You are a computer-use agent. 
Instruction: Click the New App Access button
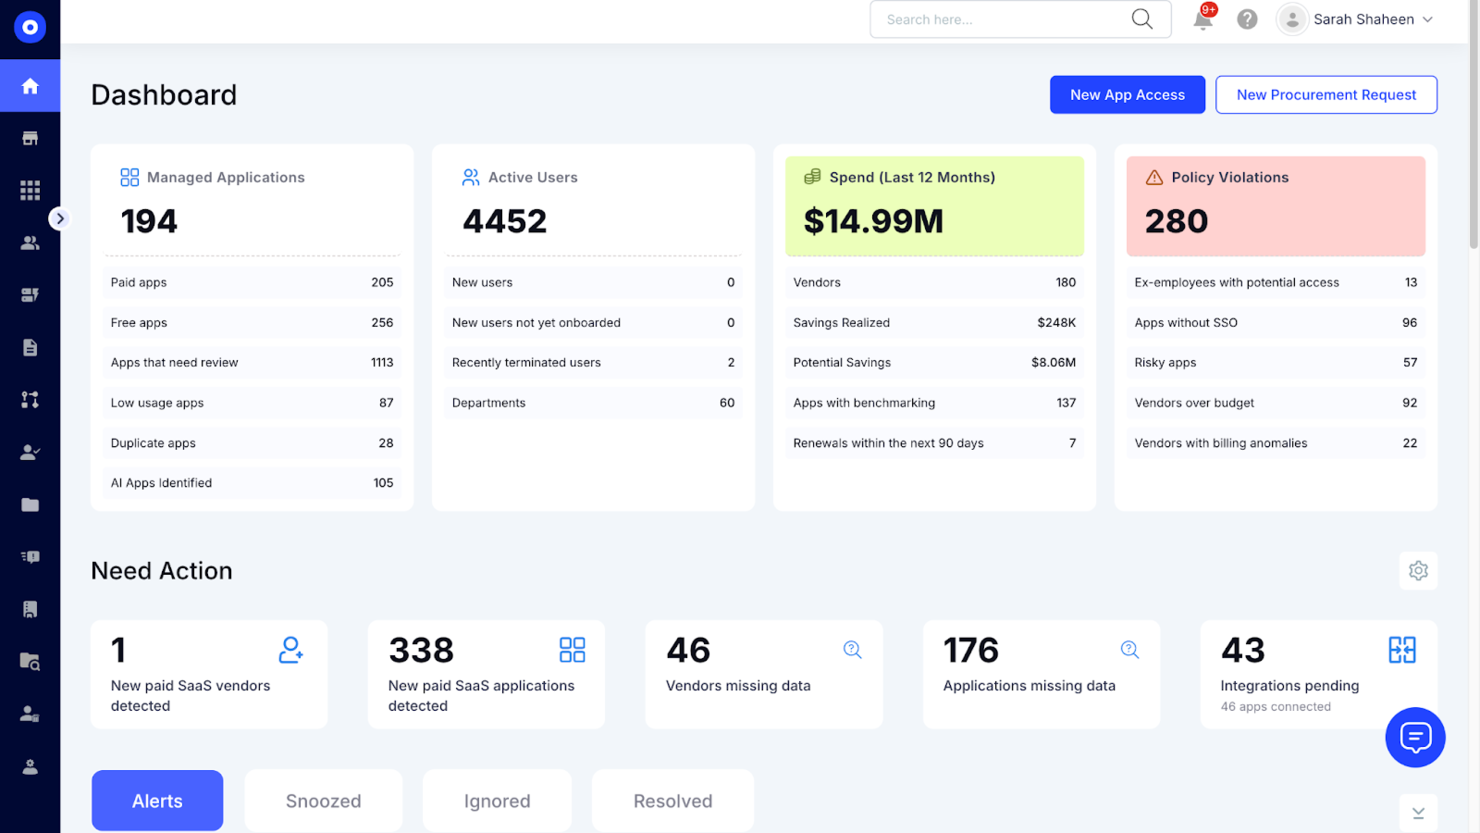pos(1127,94)
